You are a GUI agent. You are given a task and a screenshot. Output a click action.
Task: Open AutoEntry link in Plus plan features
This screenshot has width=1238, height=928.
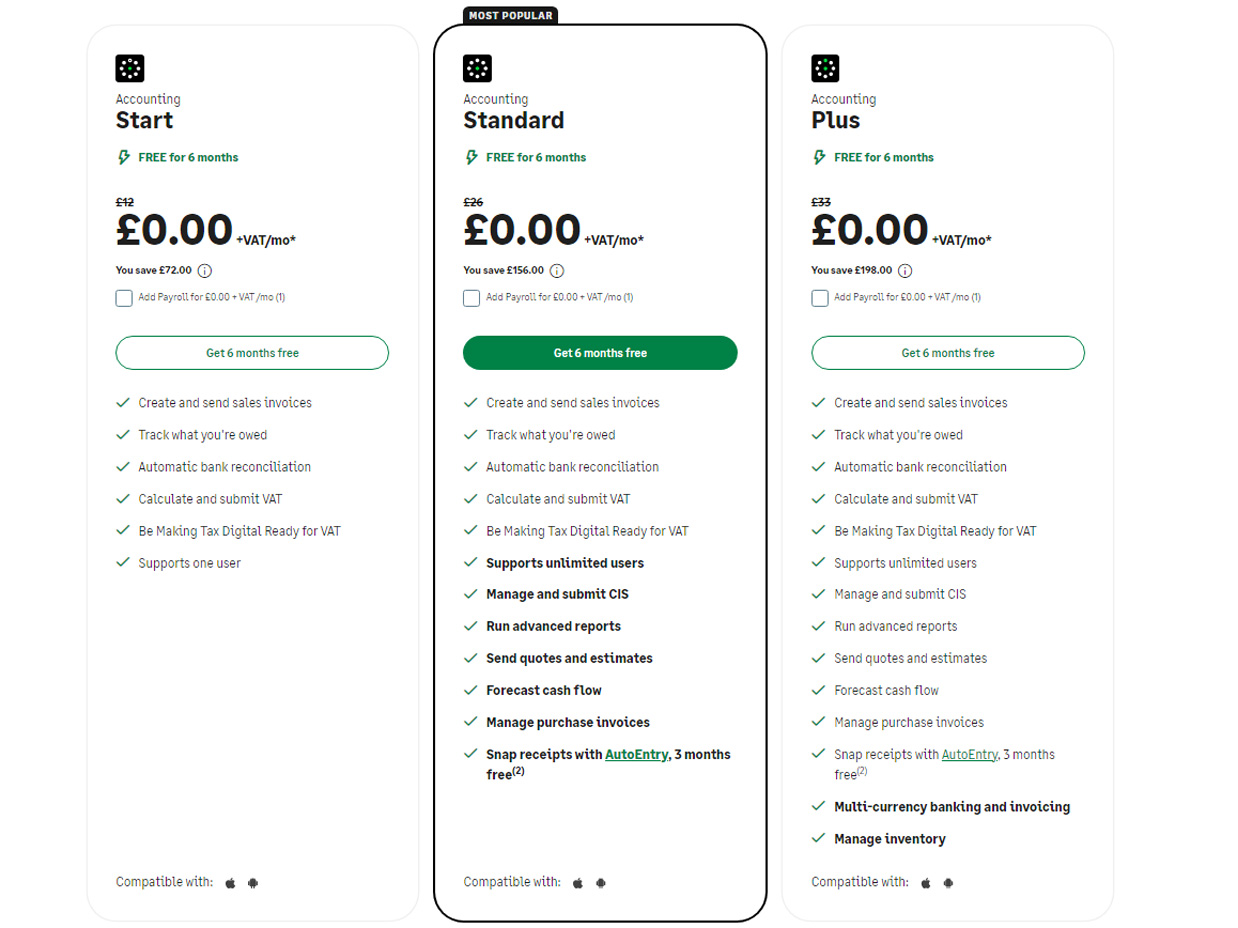[x=969, y=755]
